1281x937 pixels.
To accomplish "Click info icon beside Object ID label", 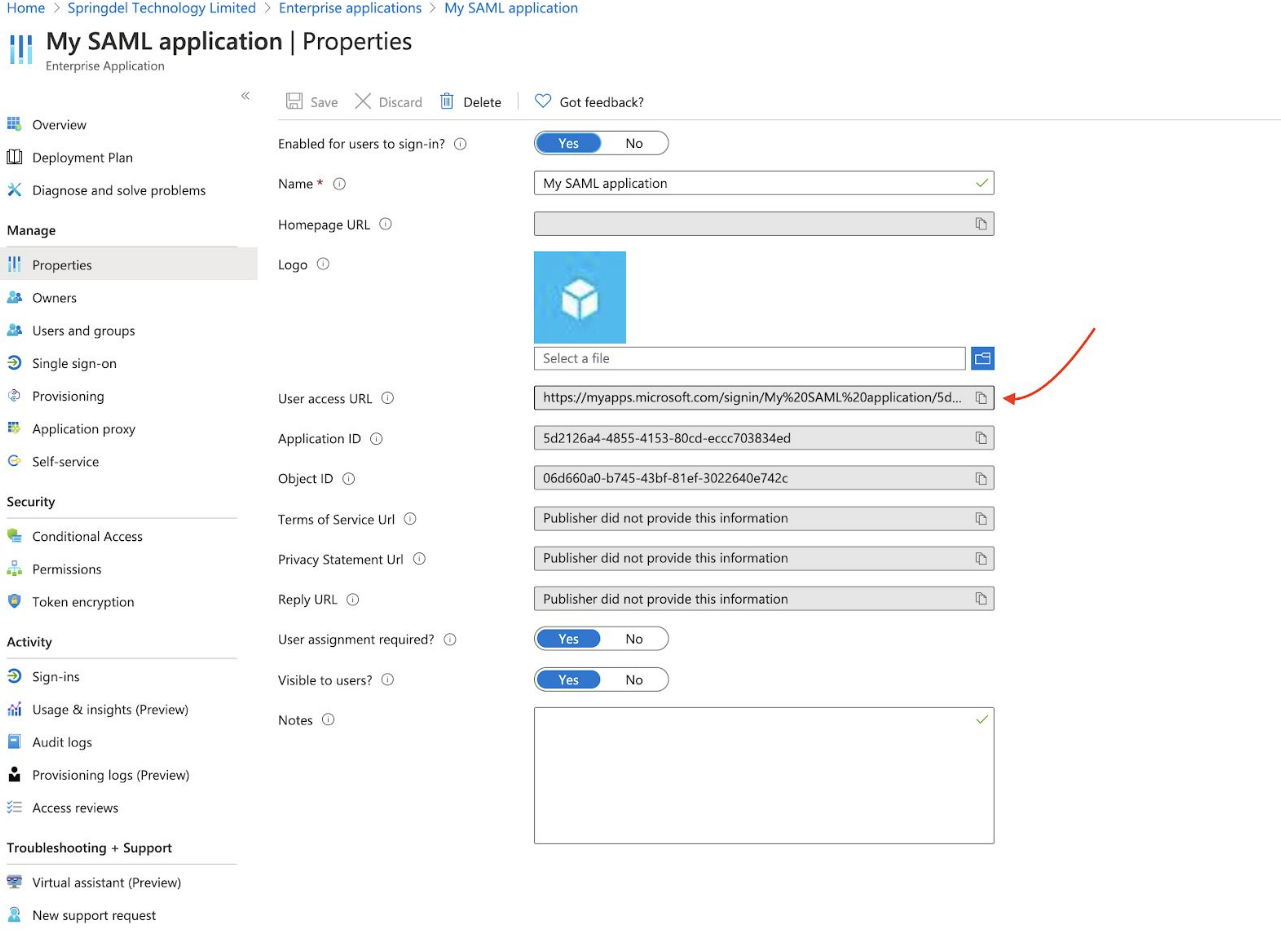I will click(349, 479).
